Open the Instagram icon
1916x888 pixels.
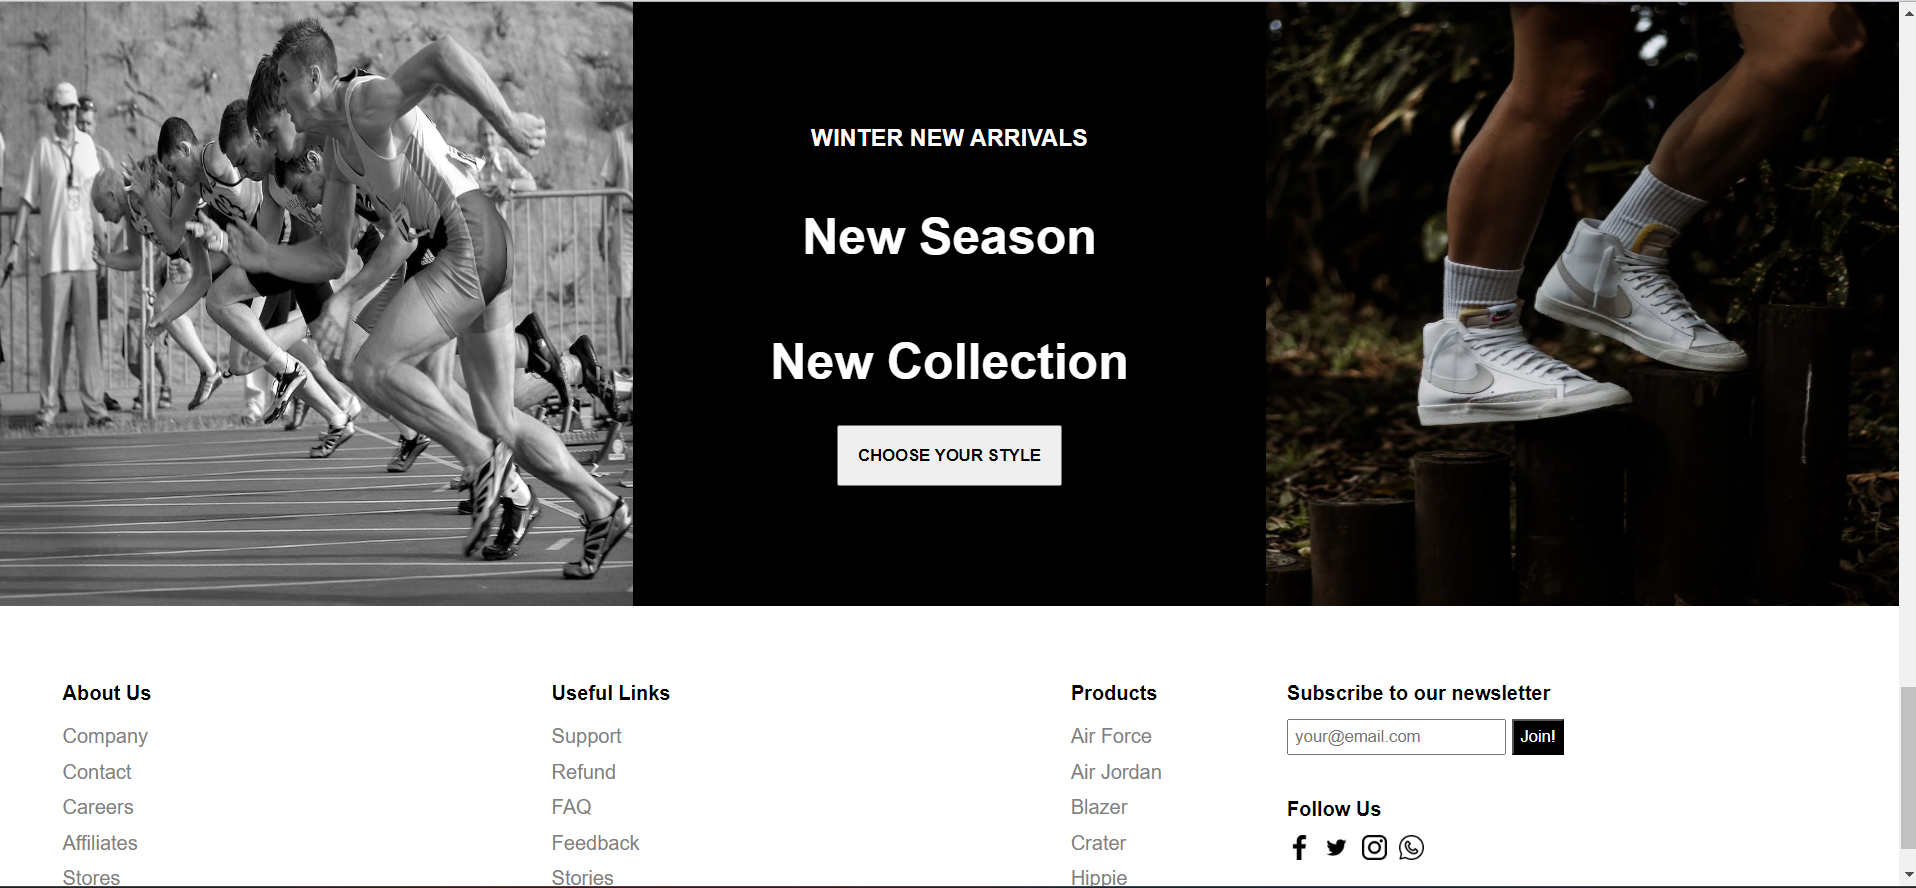click(1374, 848)
